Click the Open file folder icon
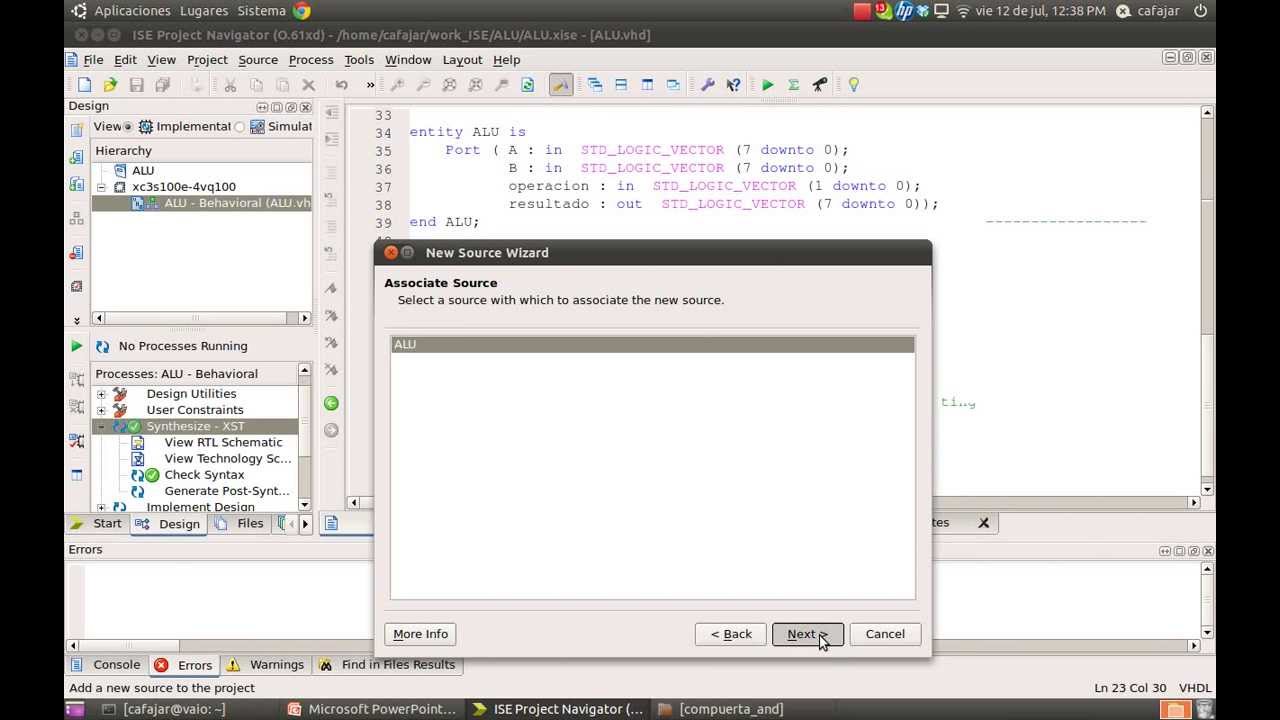 110,85
